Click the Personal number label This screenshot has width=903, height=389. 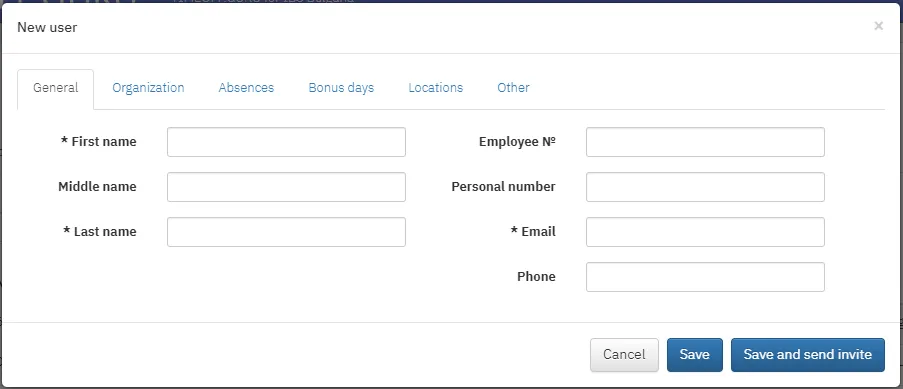[503, 187]
